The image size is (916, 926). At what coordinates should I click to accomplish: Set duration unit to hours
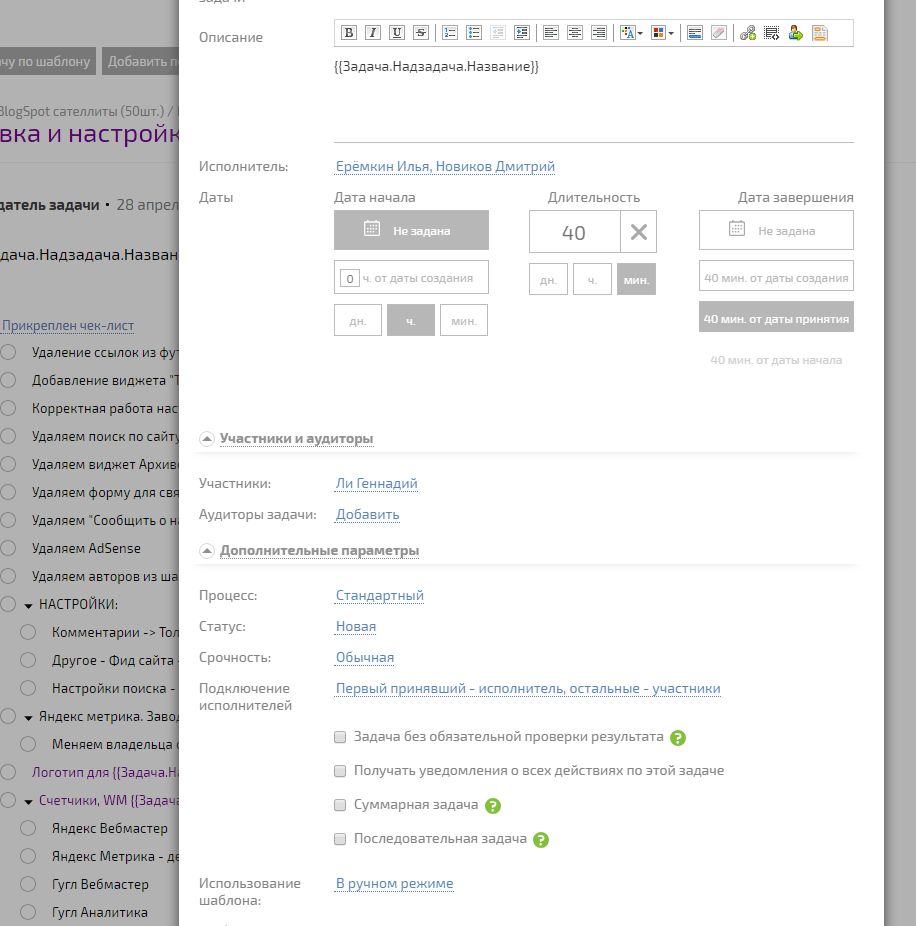(592, 279)
